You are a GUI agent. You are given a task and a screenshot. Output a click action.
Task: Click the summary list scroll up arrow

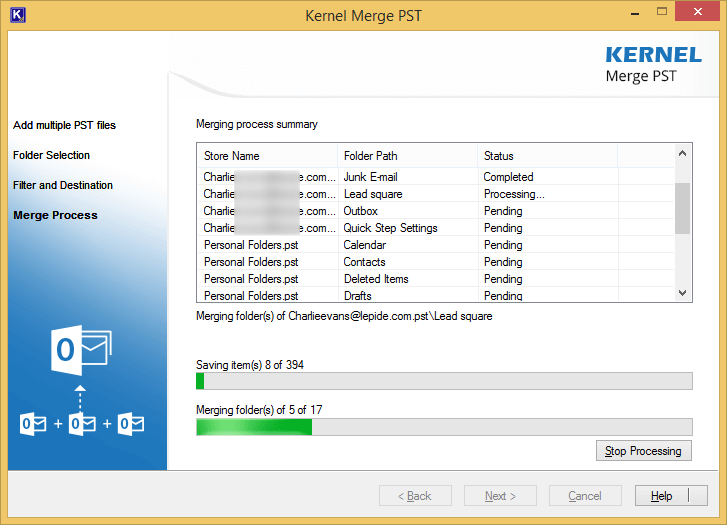(682, 153)
